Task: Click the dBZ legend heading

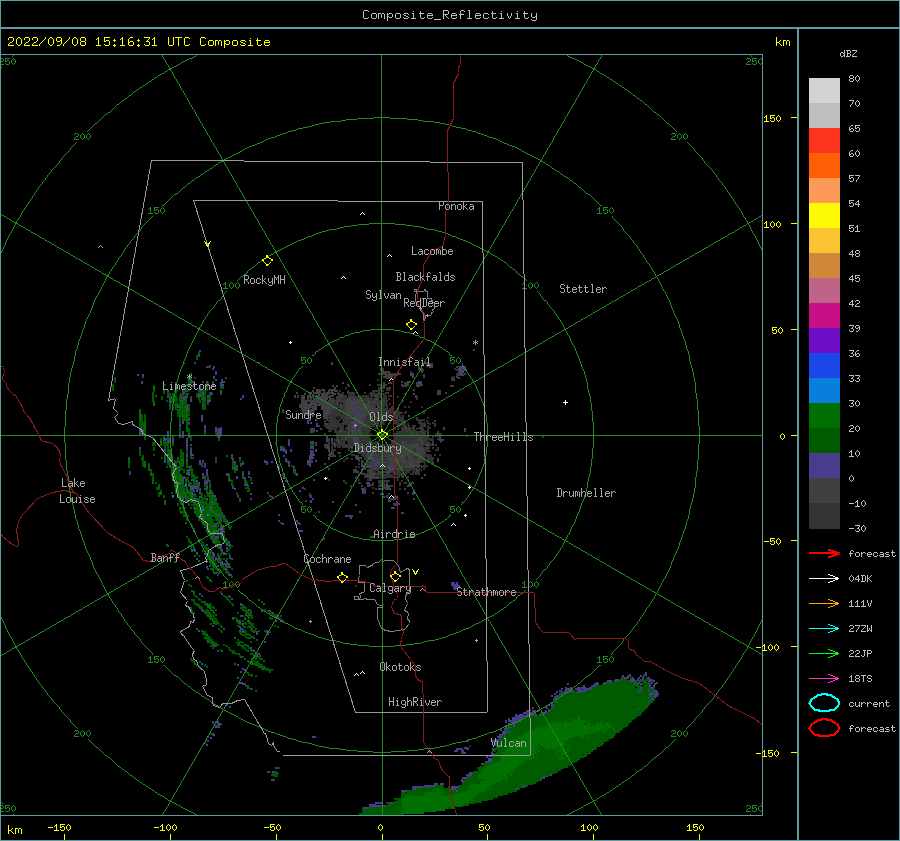Action: [848, 53]
